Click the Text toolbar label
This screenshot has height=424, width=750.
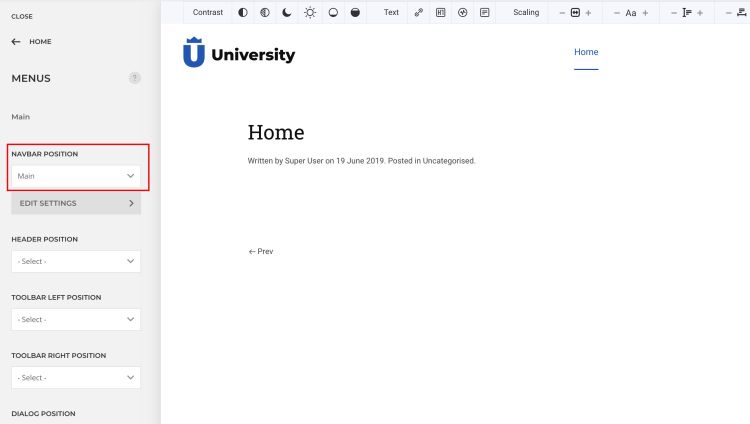pos(391,12)
